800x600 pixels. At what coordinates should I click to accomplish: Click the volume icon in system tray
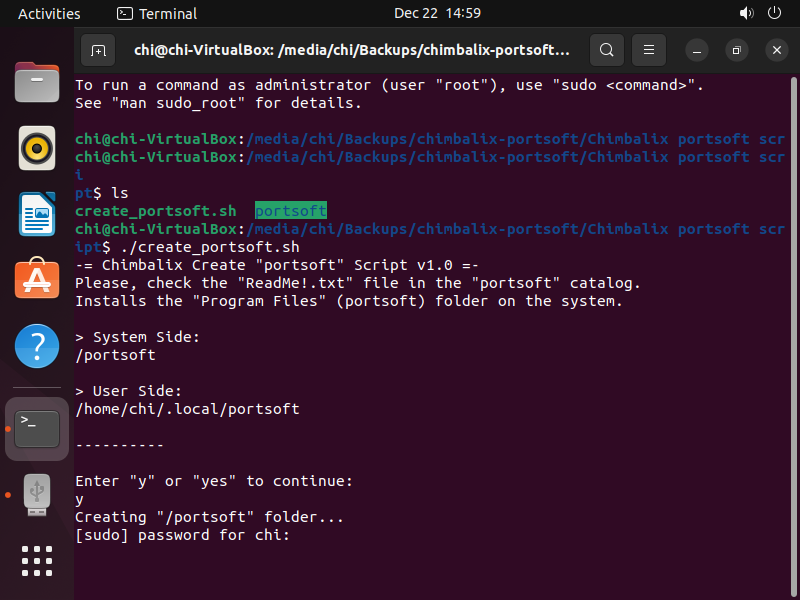746,14
